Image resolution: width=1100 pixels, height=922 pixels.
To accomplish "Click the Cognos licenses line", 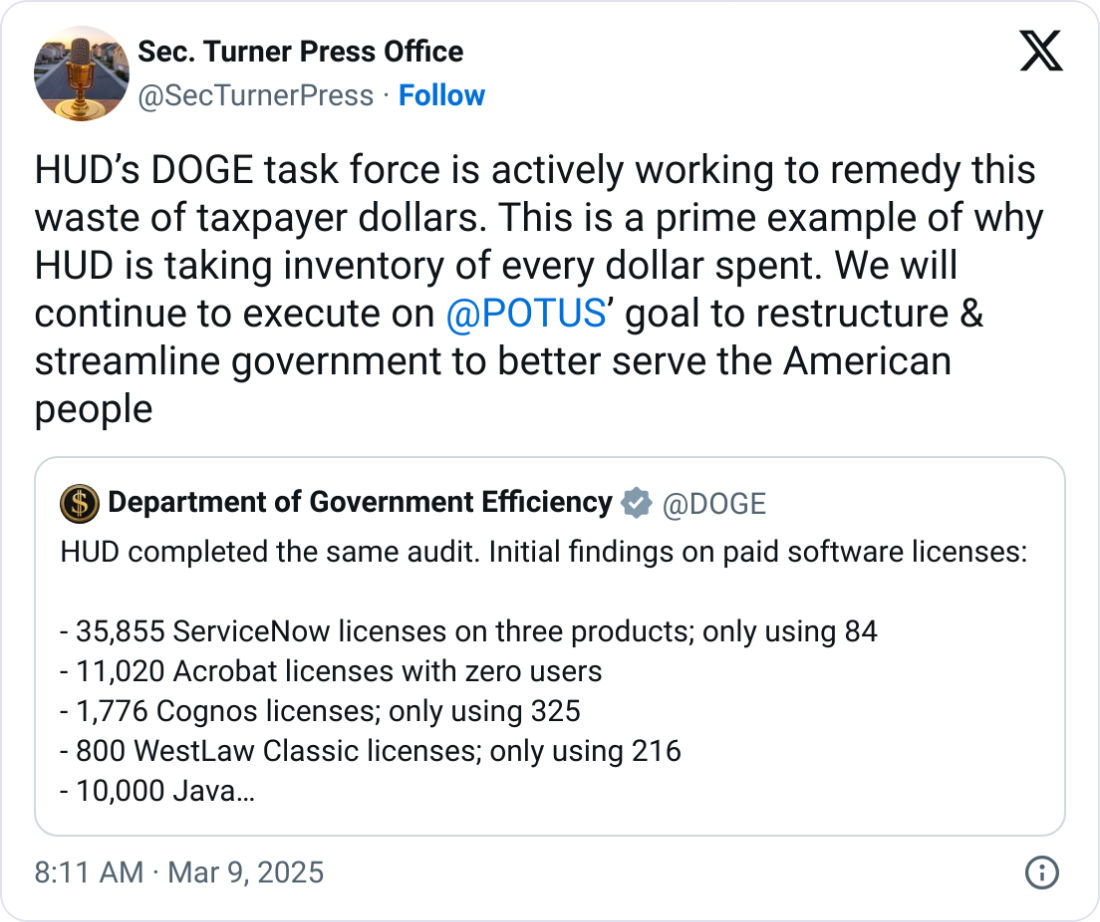I will point(320,711).
